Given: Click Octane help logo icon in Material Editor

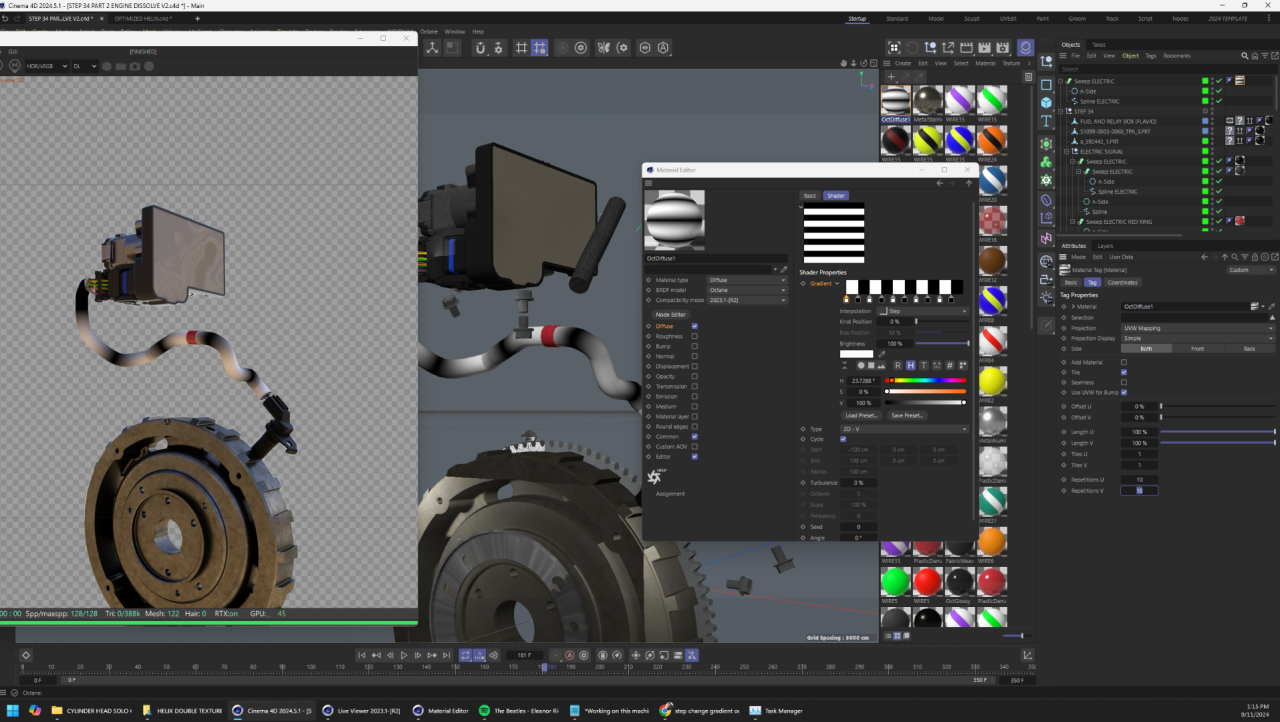Looking at the screenshot, I should click(x=657, y=476).
